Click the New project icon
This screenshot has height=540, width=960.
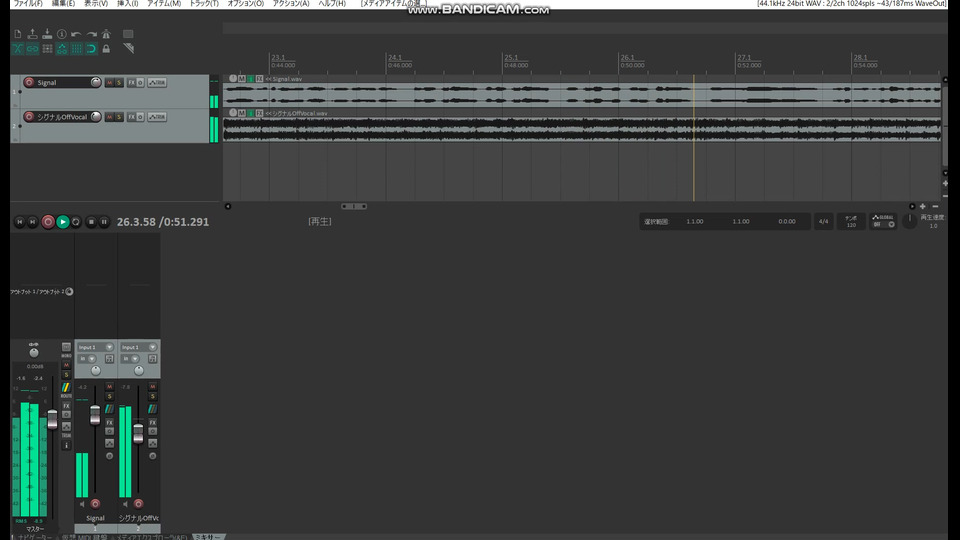point(18,34)
